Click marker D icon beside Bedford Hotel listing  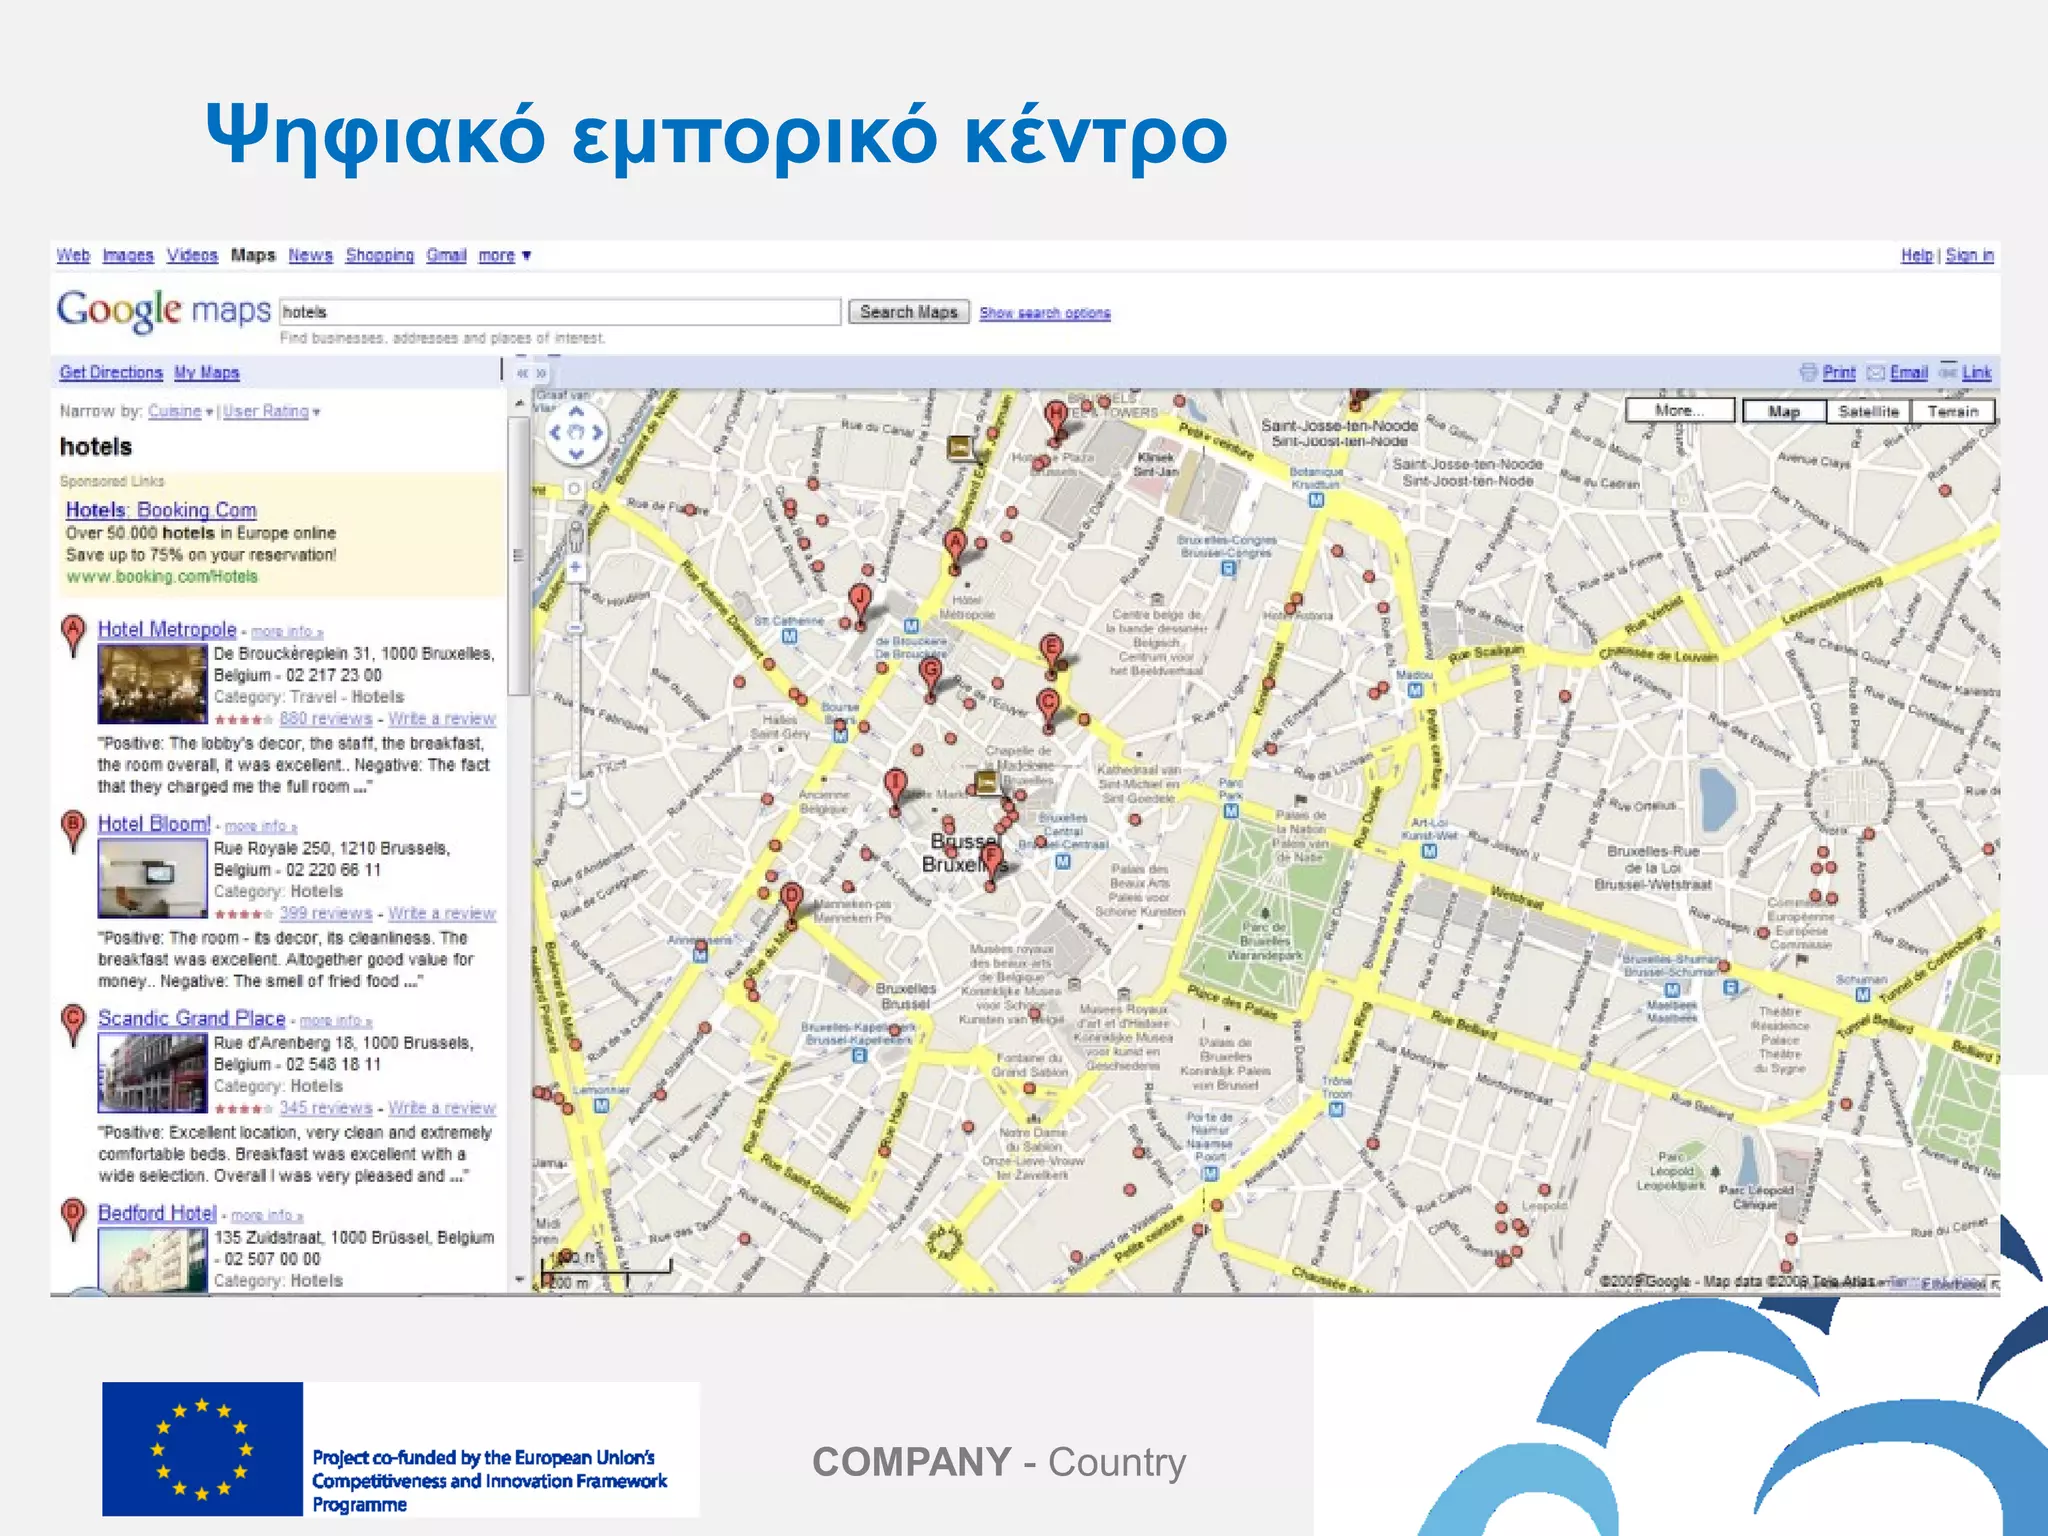(72, 1220)
